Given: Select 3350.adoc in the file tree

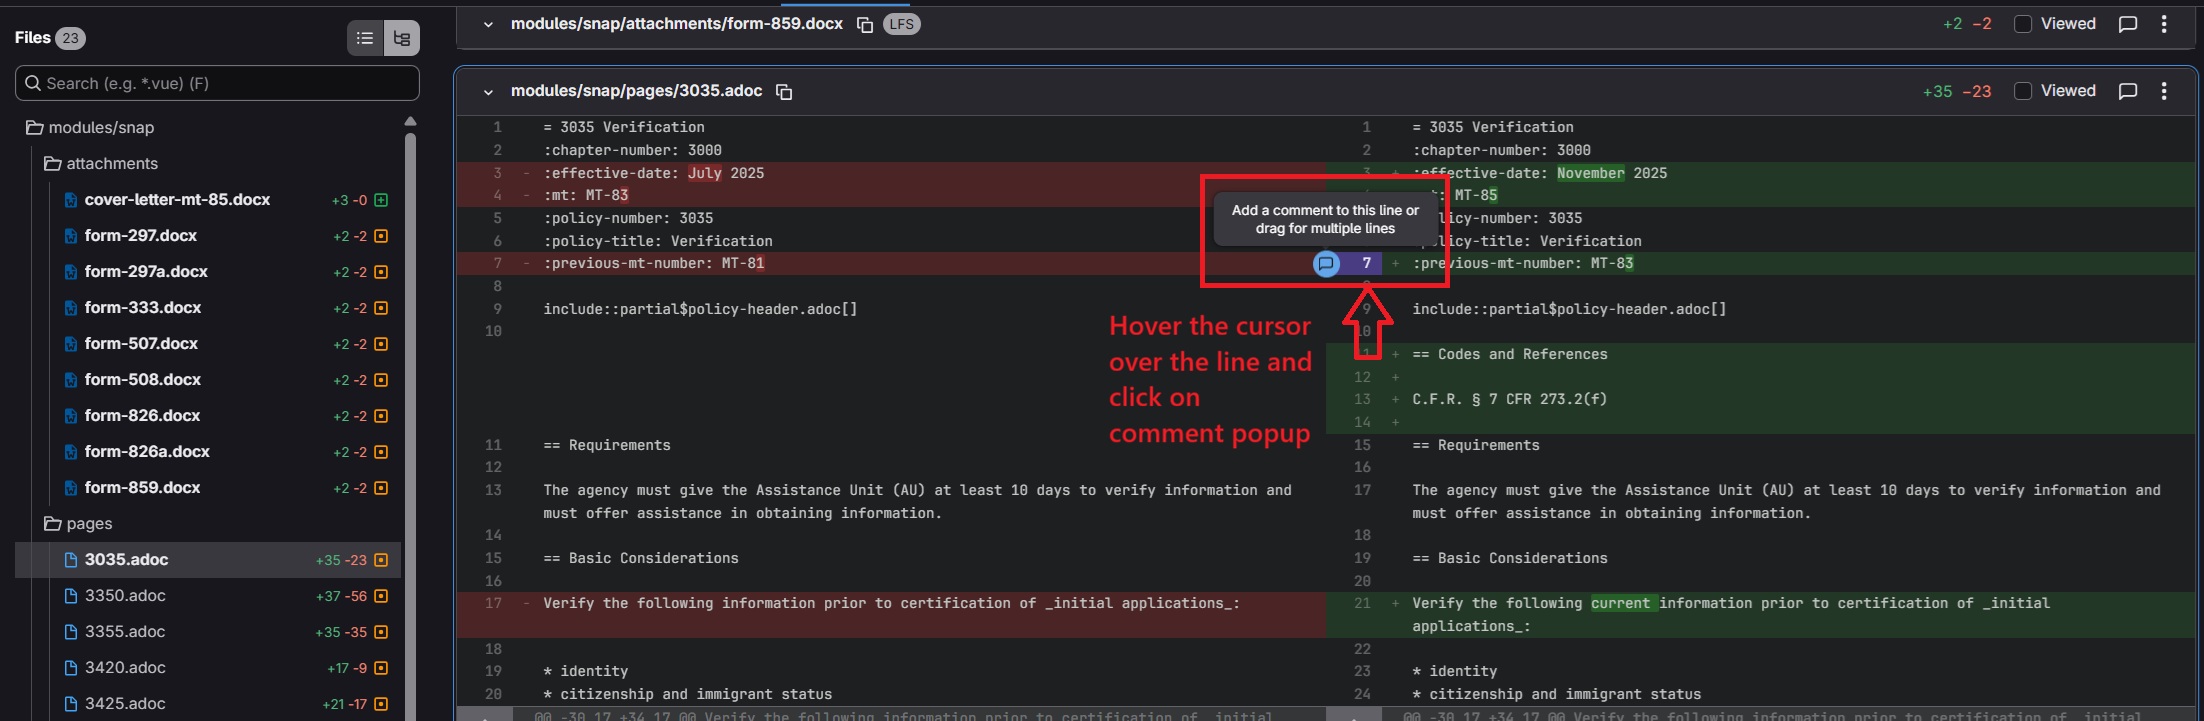Looking at the screenshot, I should tap(125, 596).
